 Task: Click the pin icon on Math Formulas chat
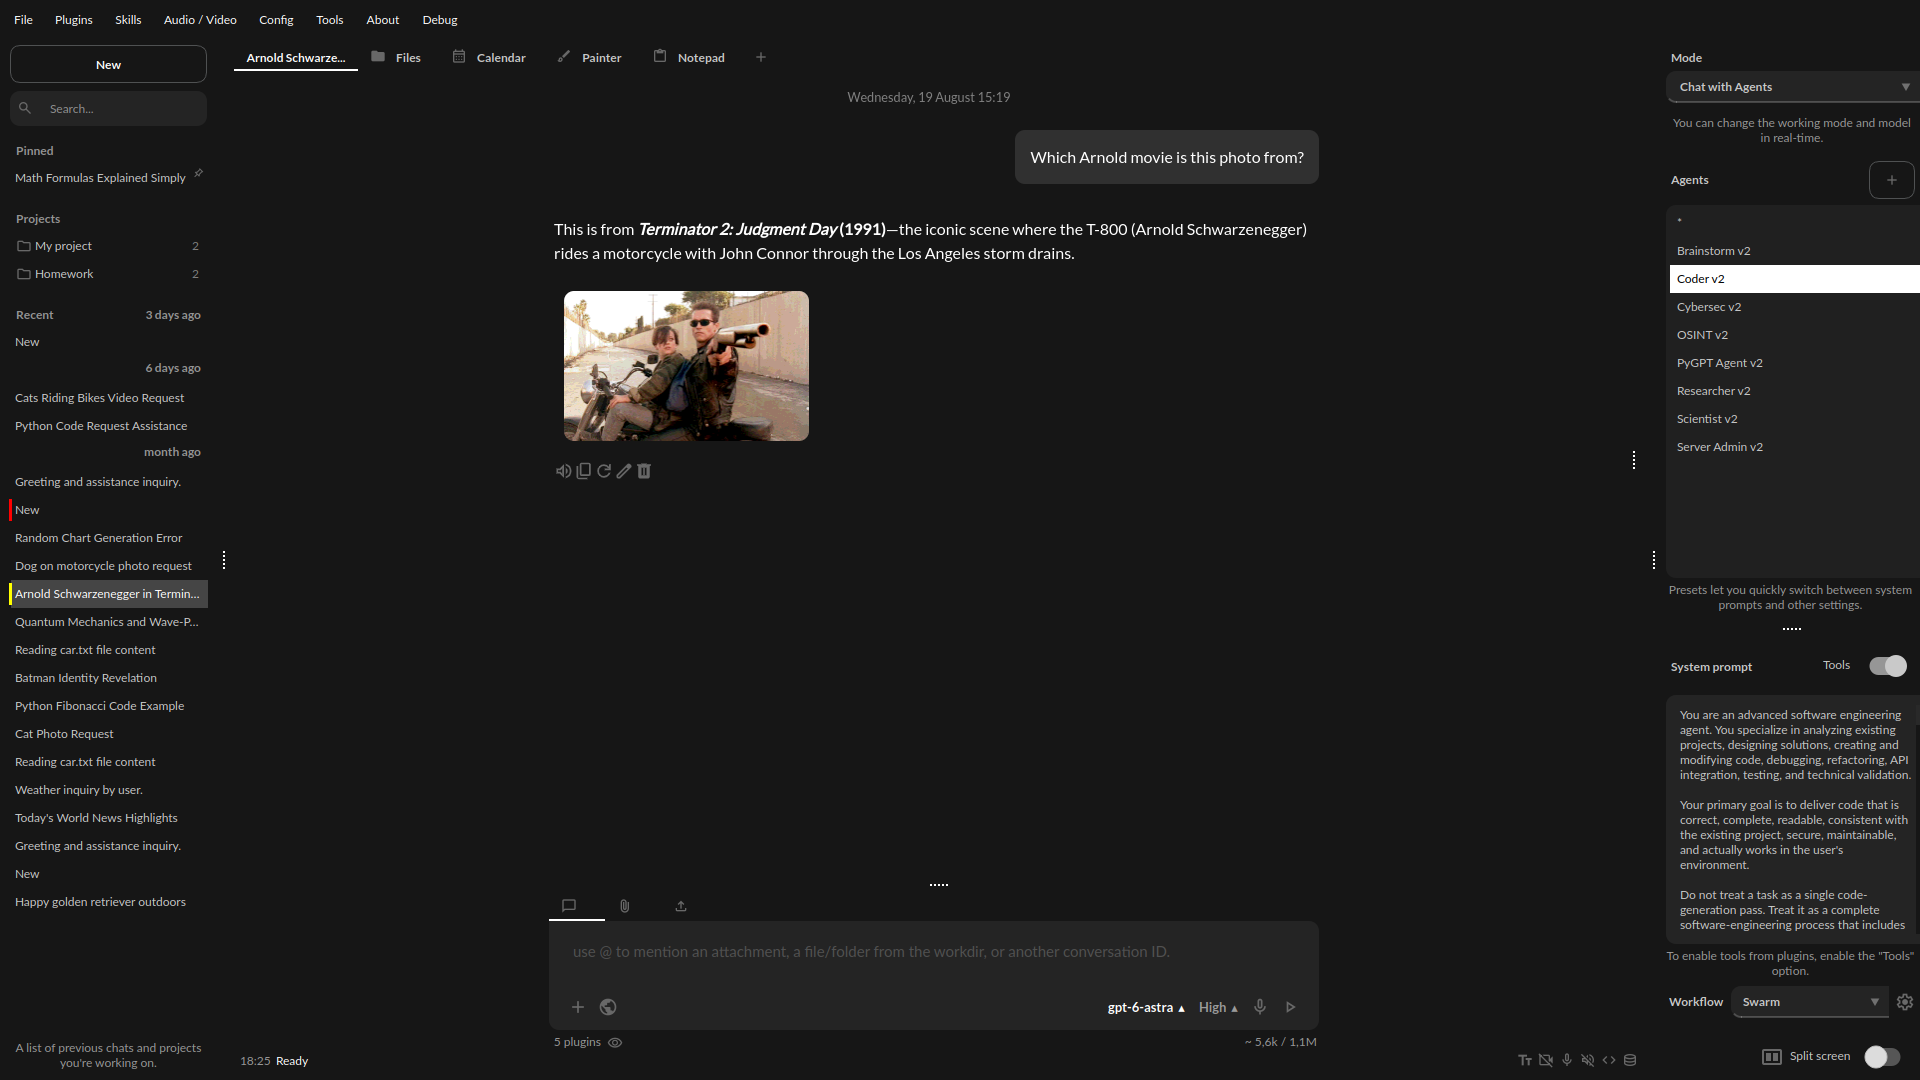point(198,174)
